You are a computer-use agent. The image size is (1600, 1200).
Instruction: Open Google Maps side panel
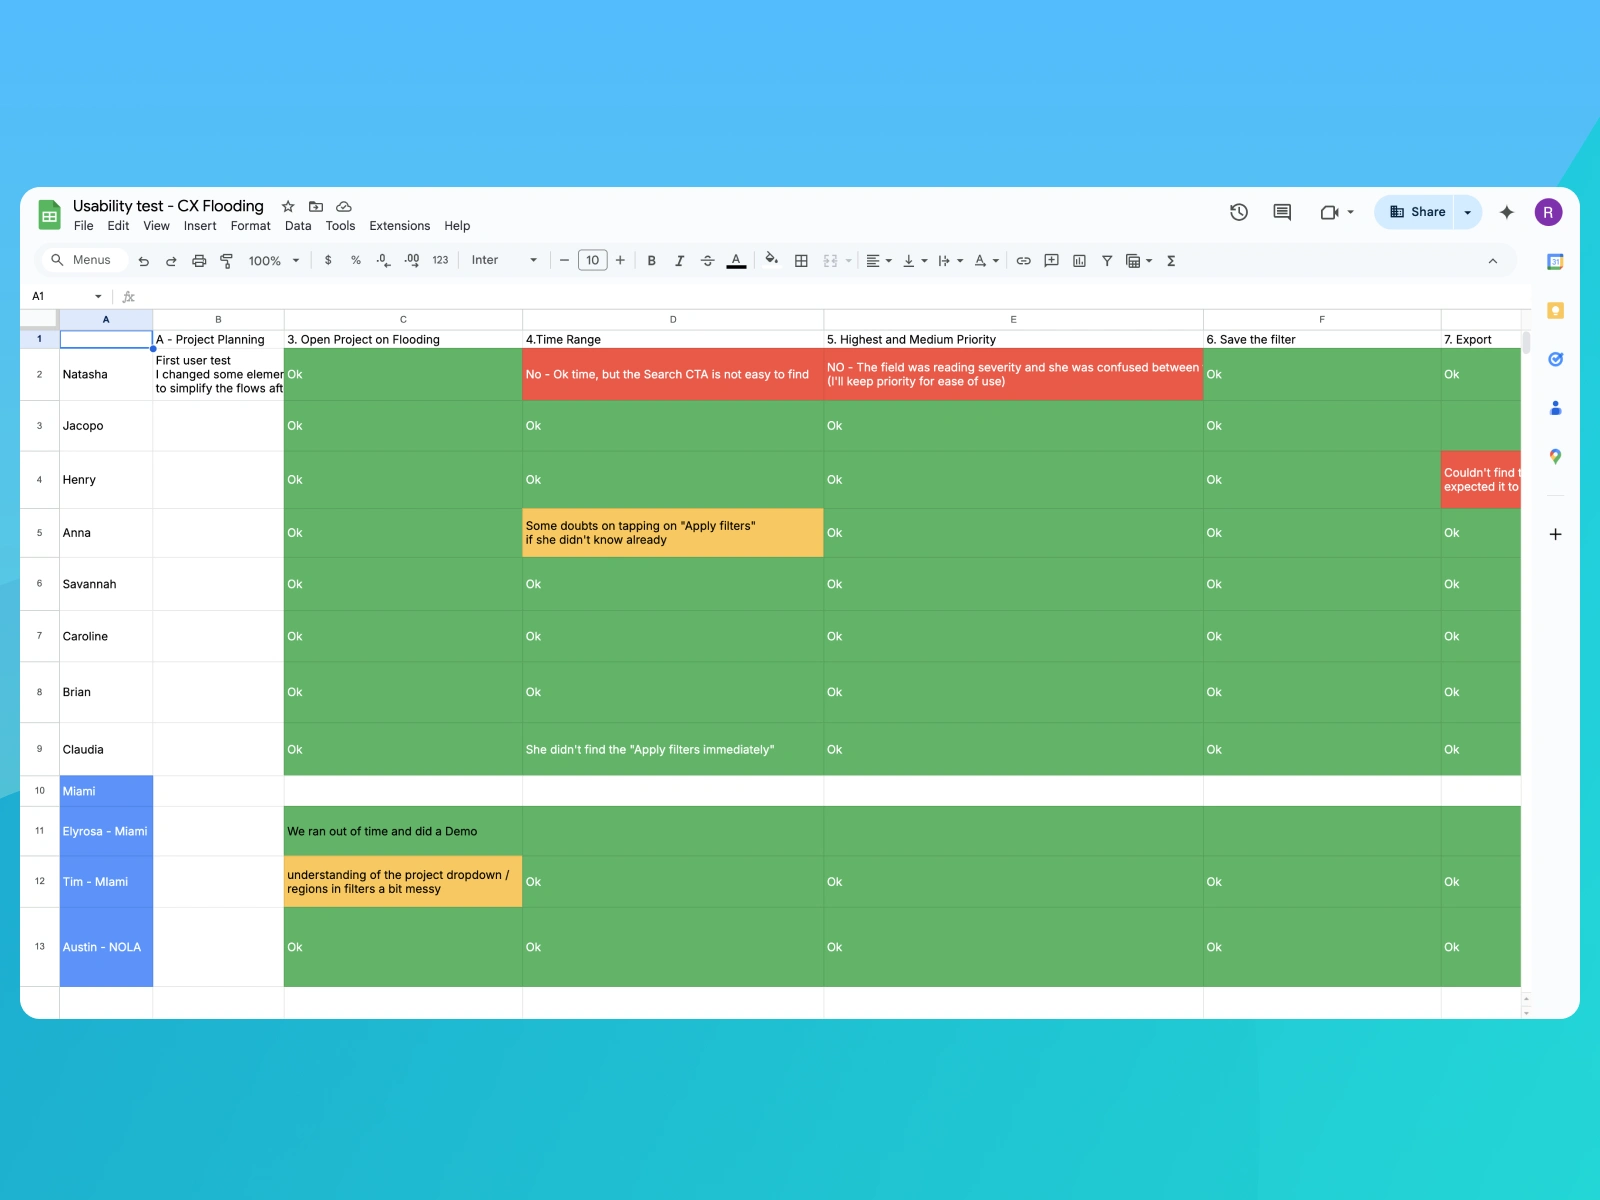point(1555,456)
